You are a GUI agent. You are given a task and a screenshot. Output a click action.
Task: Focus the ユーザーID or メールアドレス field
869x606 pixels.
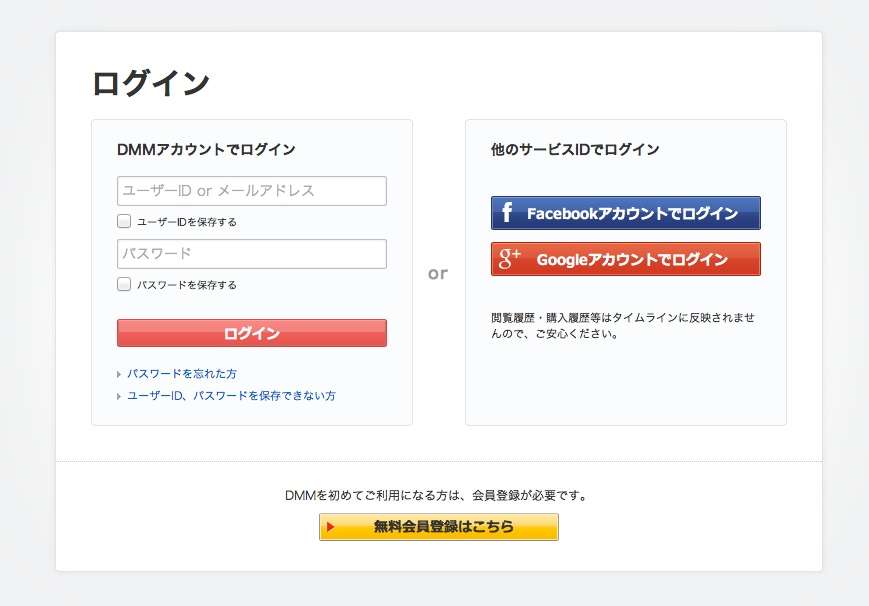click(x=252, y=191)
